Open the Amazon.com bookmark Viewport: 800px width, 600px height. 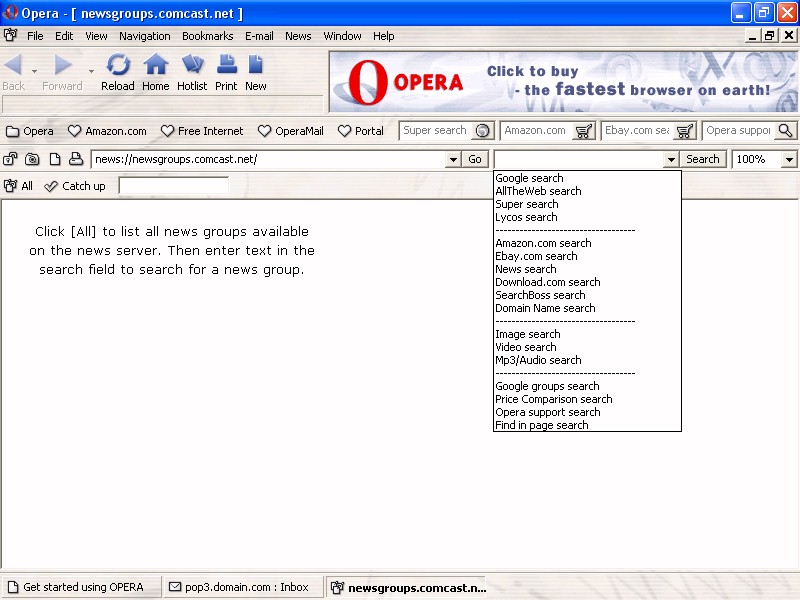107,131
